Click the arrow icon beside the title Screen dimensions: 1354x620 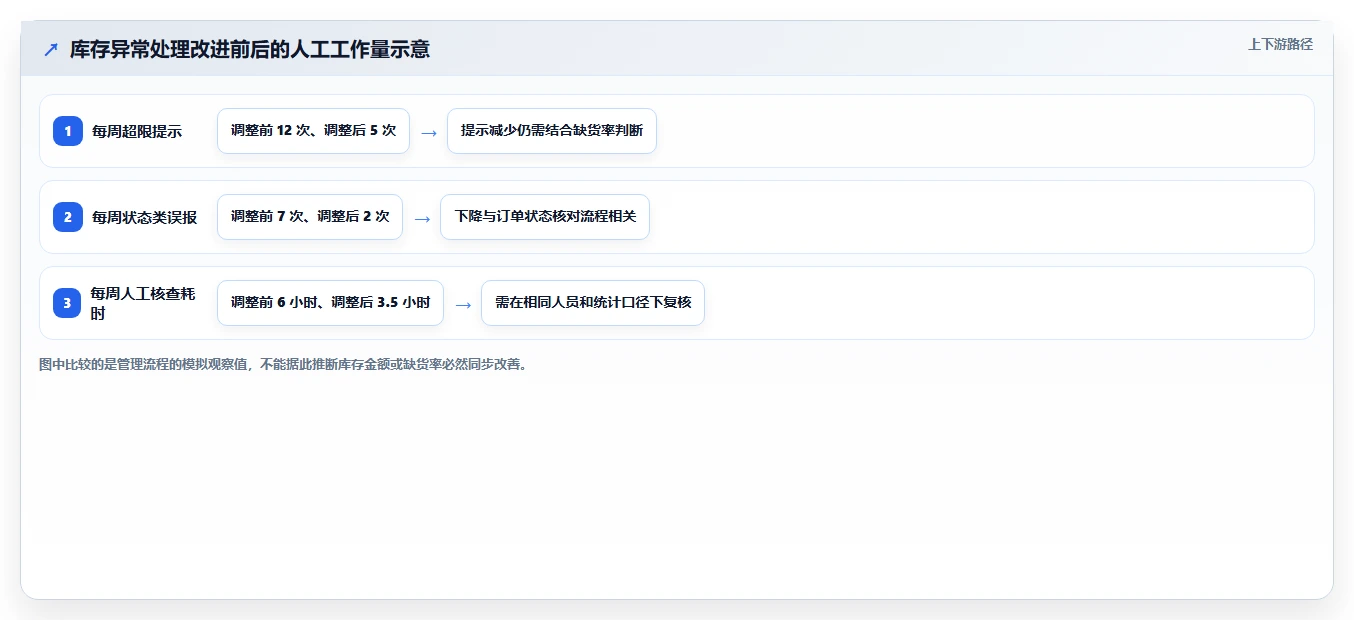coord(51,49)
